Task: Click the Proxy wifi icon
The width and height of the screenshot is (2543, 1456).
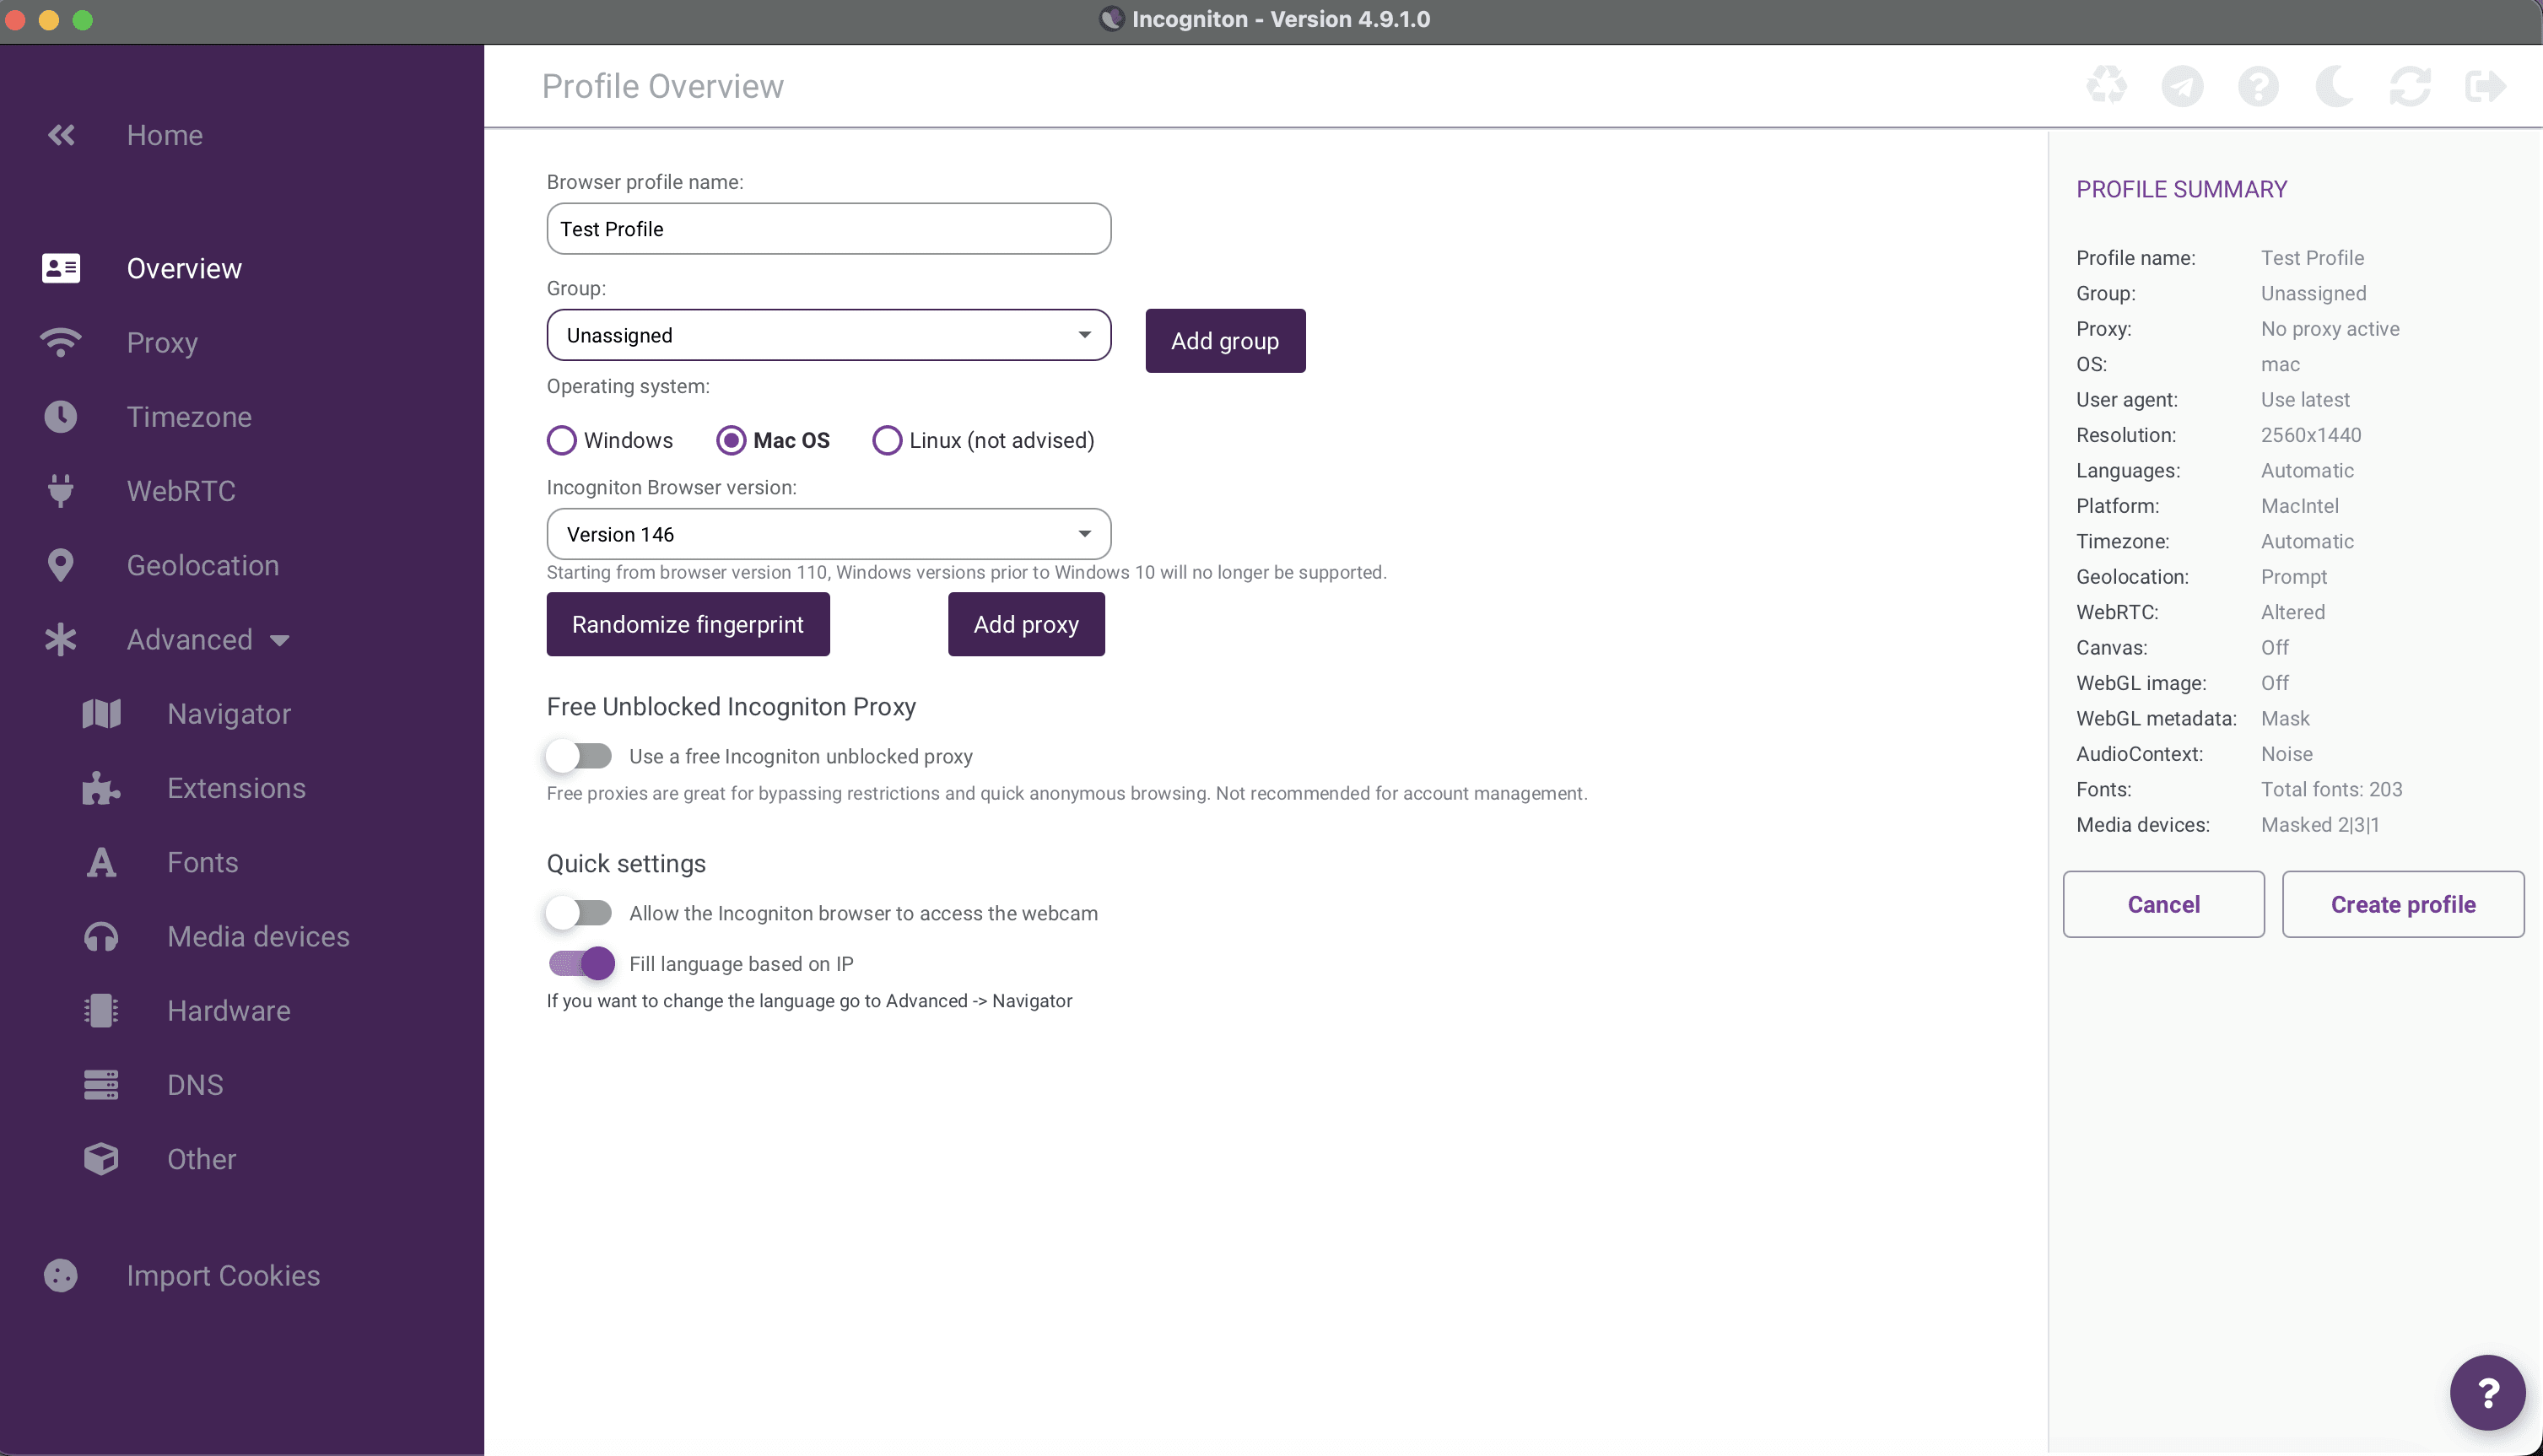Action: (61, 342)
